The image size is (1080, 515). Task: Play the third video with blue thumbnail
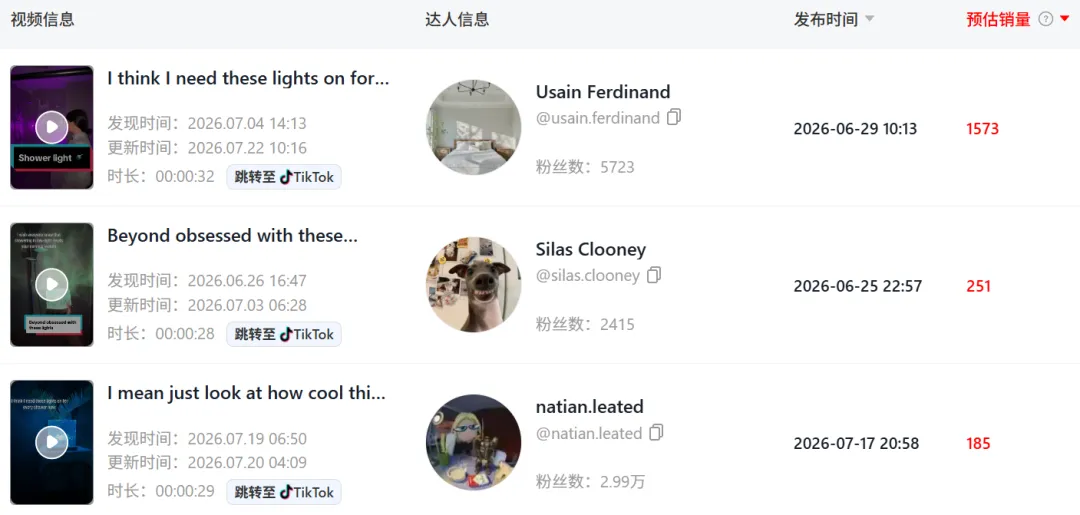pos(52,442)
